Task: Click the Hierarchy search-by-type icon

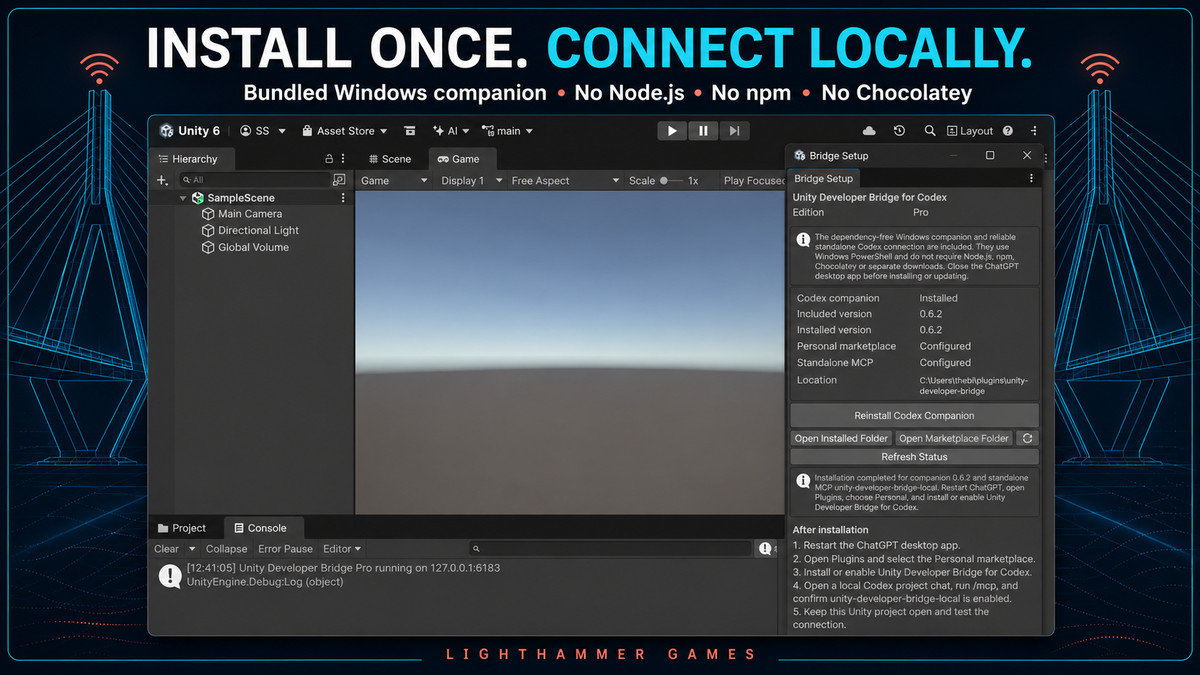Action: (x=340, y=180)
